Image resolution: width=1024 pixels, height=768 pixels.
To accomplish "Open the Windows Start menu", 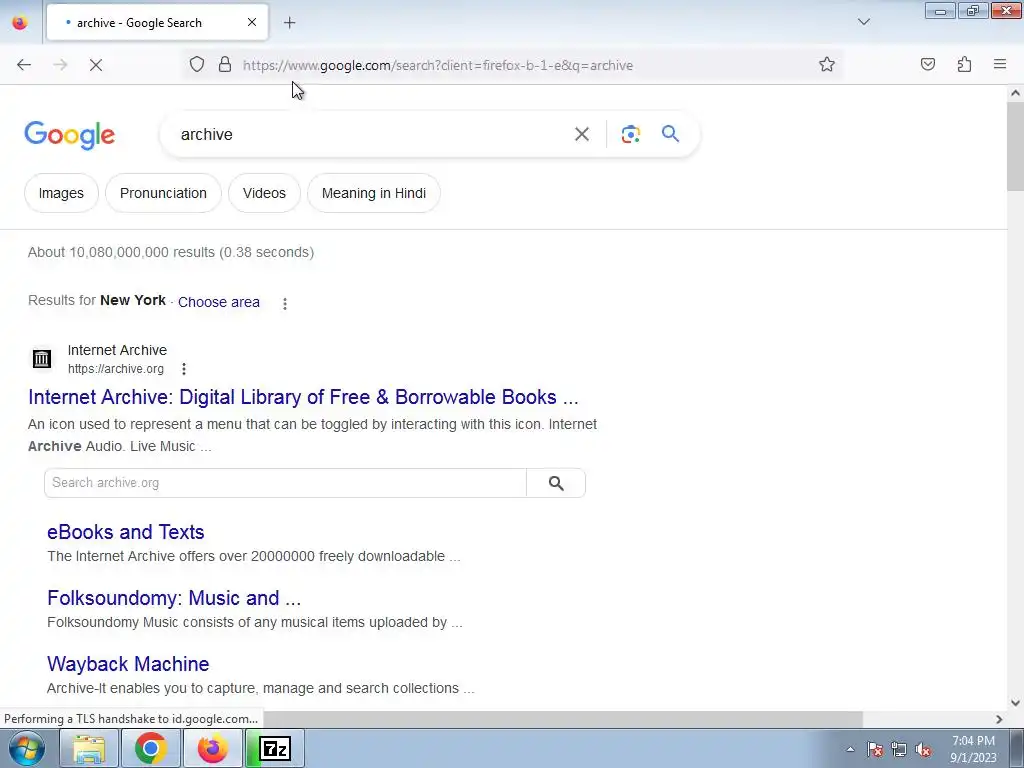I will click(27, 748).
